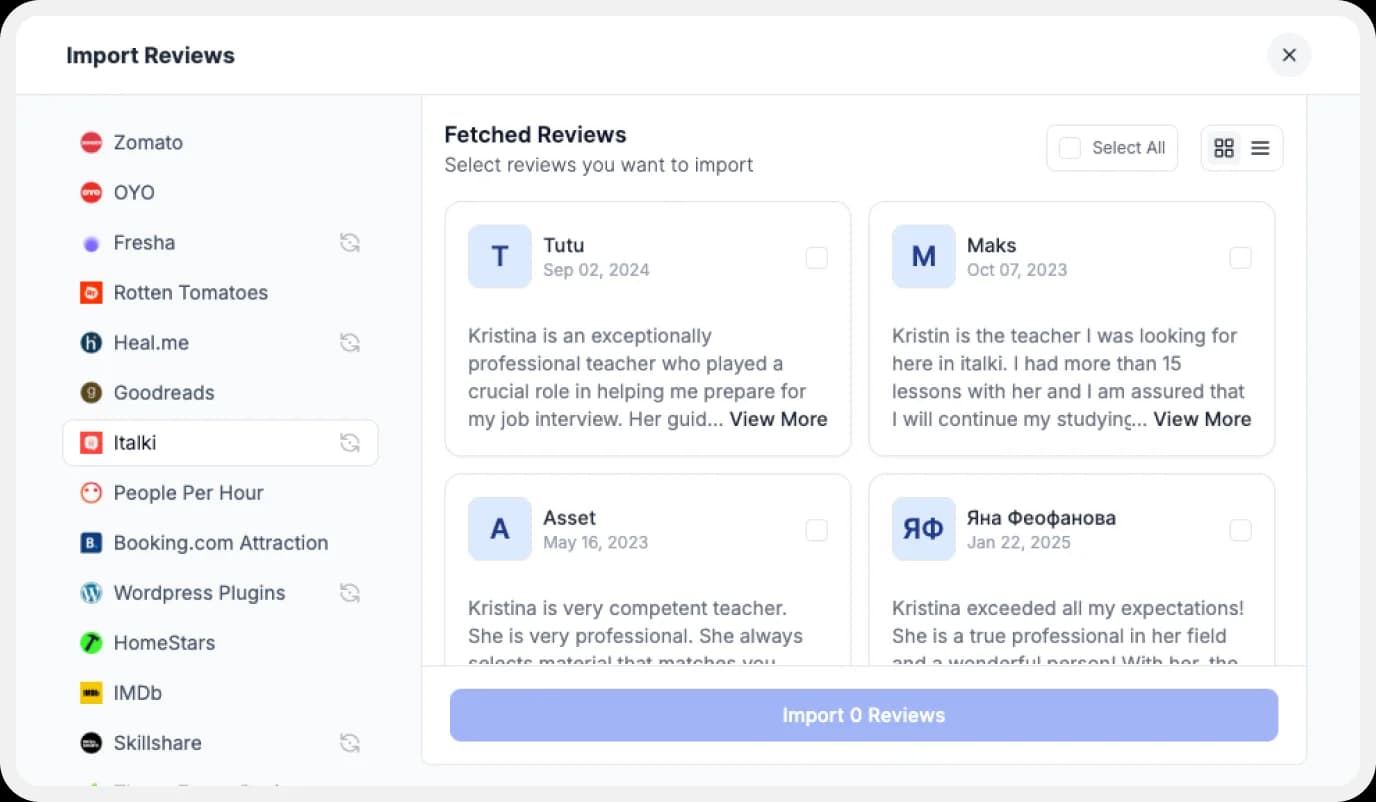Select the IMDb icon in the source list
Image resolution: width=1376 pixels, height=802 pixels.
91,692
